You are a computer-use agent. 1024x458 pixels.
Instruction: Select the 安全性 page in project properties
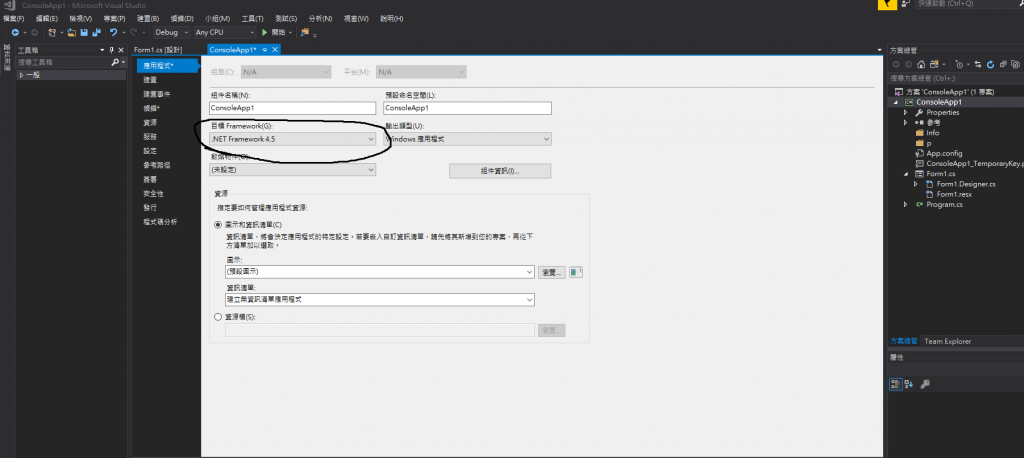click(x=153, y=193)
